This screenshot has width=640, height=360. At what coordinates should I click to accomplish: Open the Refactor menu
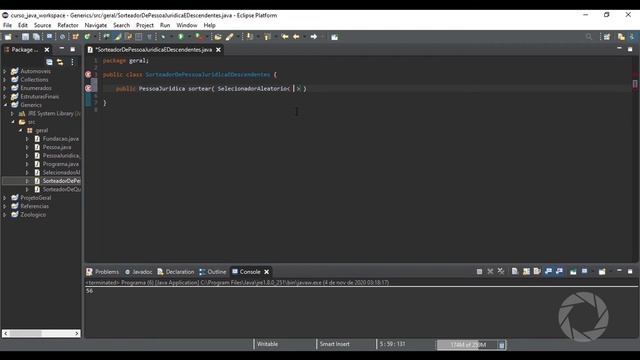68,25
